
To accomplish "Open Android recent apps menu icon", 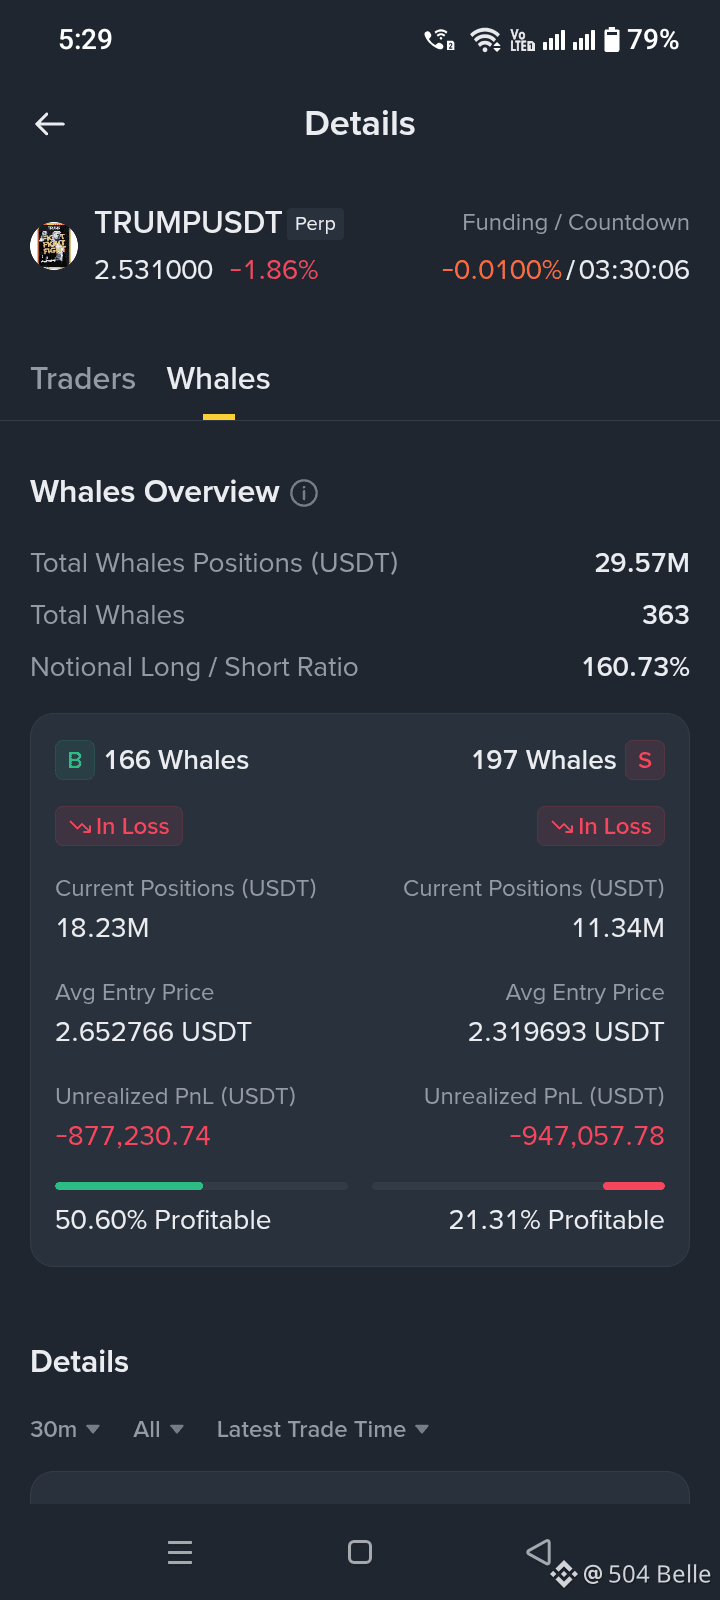I will pos(180,1552).
